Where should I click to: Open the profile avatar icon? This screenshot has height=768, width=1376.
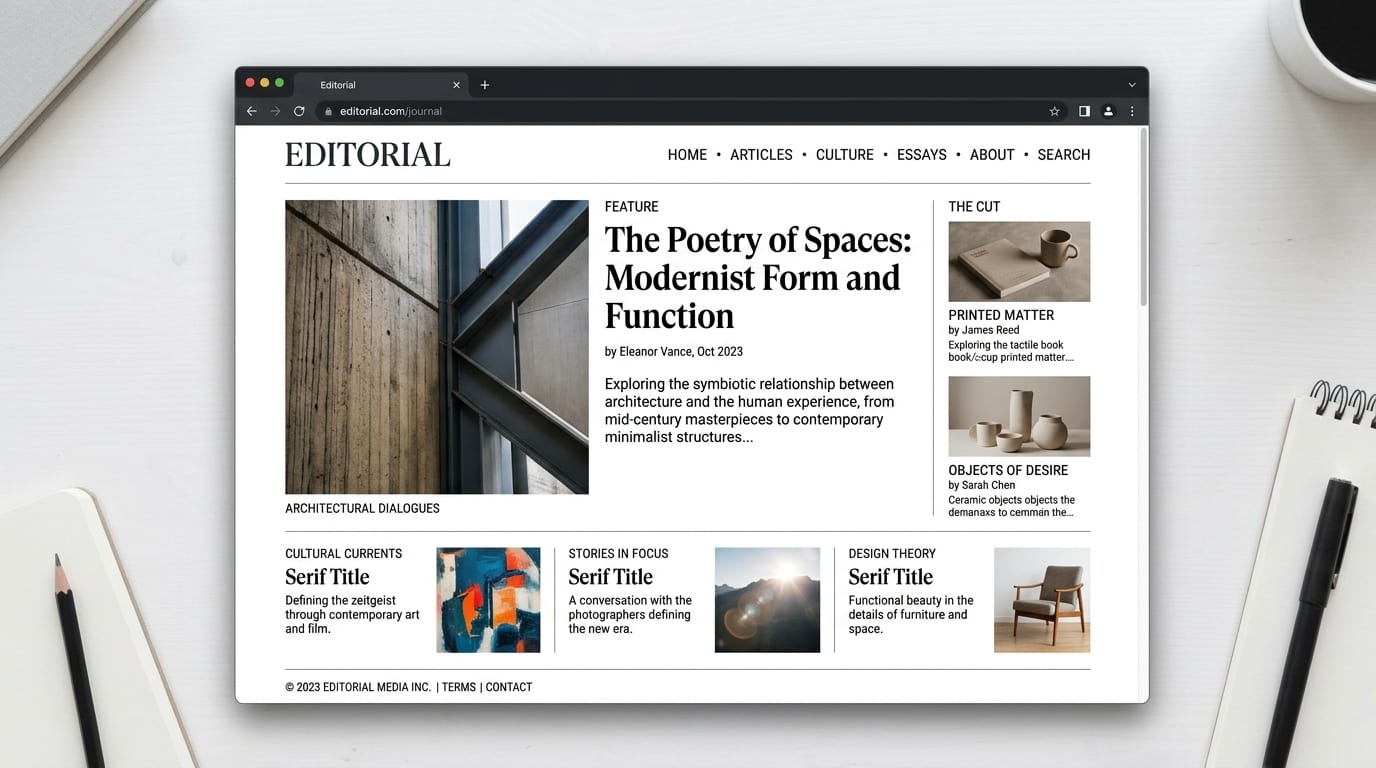click(x=1108, y=111)
